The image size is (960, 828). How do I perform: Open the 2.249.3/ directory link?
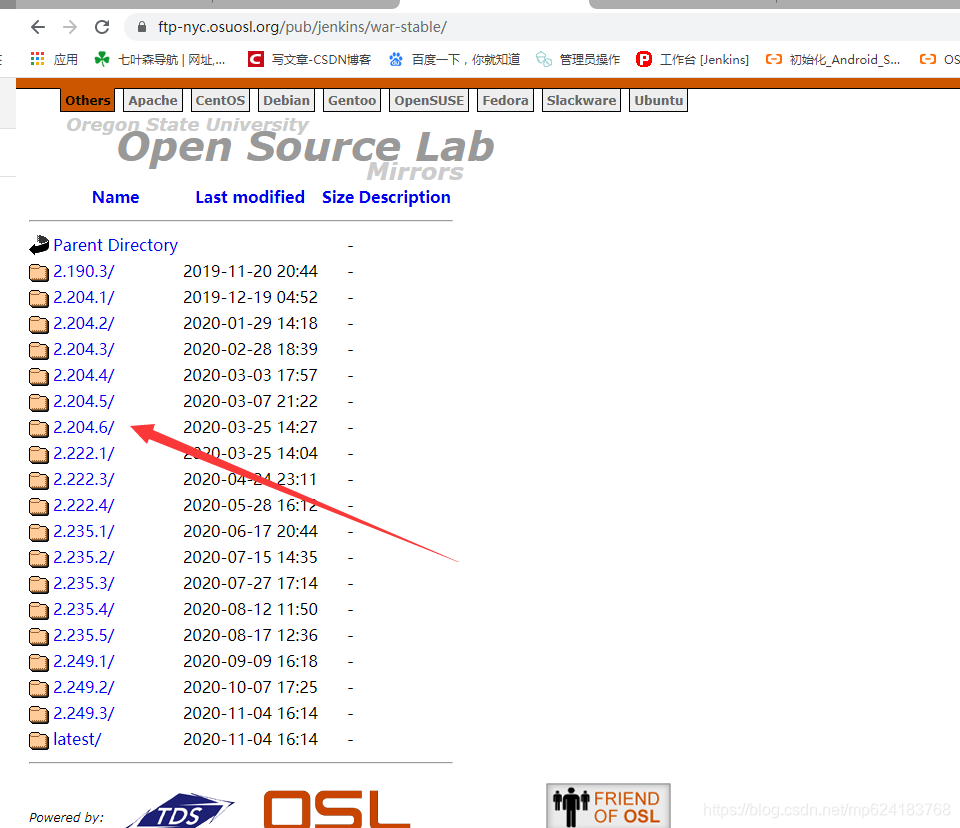[x=82, y=713]
